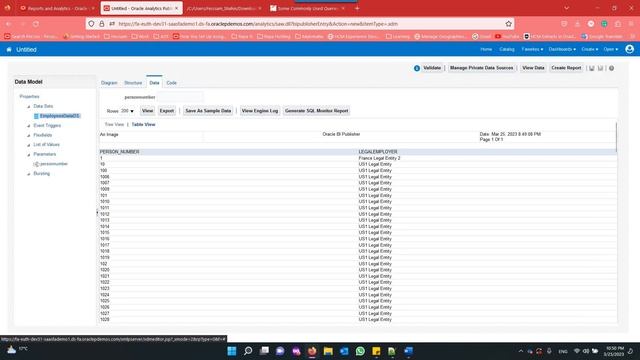Viewport: 640px width, 360px height.
Task: Open the Open dropdown menu
Action: coord(611,49)
